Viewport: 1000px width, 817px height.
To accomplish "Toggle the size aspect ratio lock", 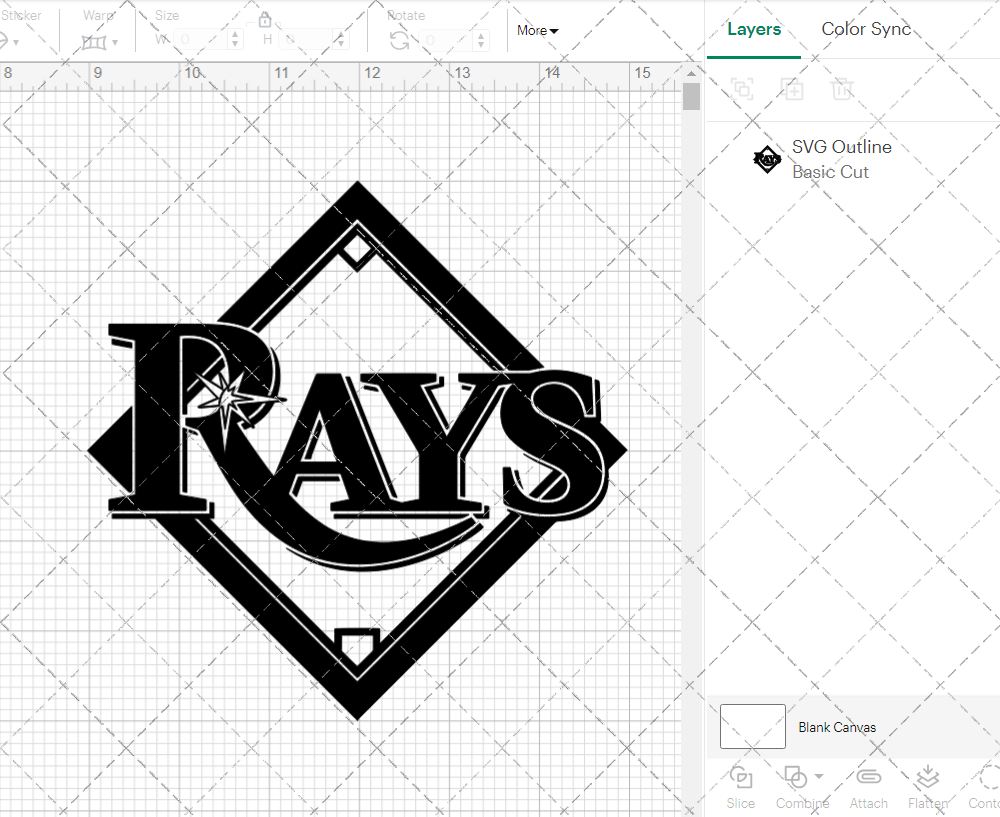I will [x=265, y=20].
